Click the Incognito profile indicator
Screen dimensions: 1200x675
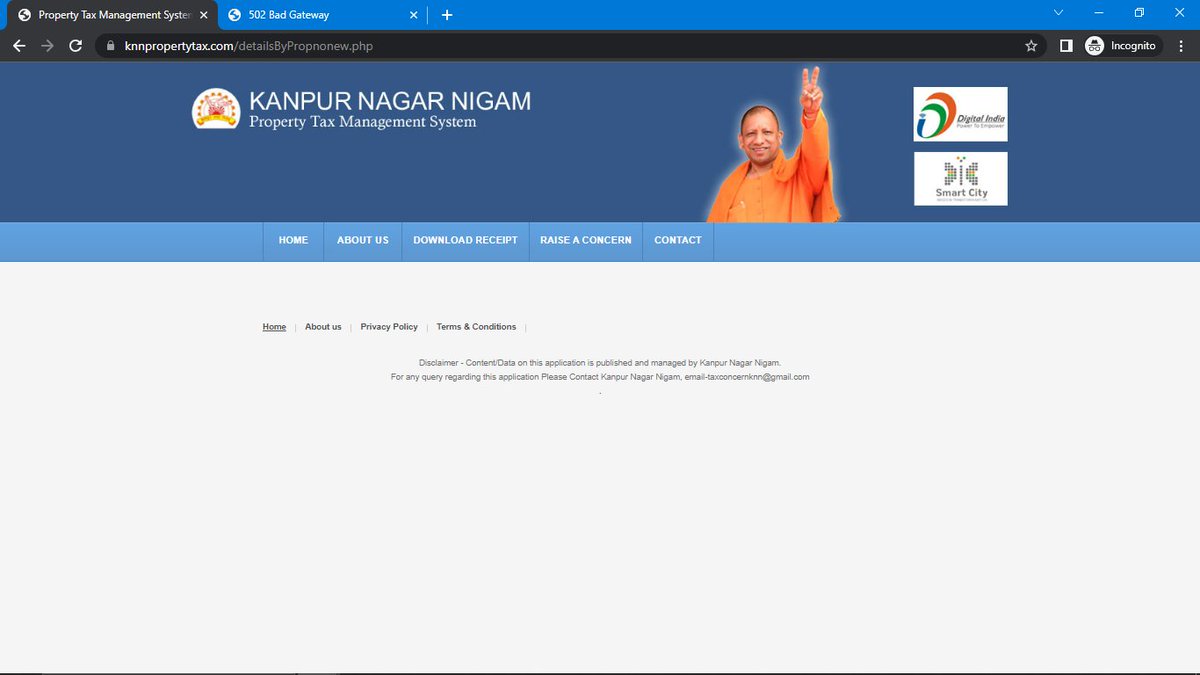point(1123,46)
